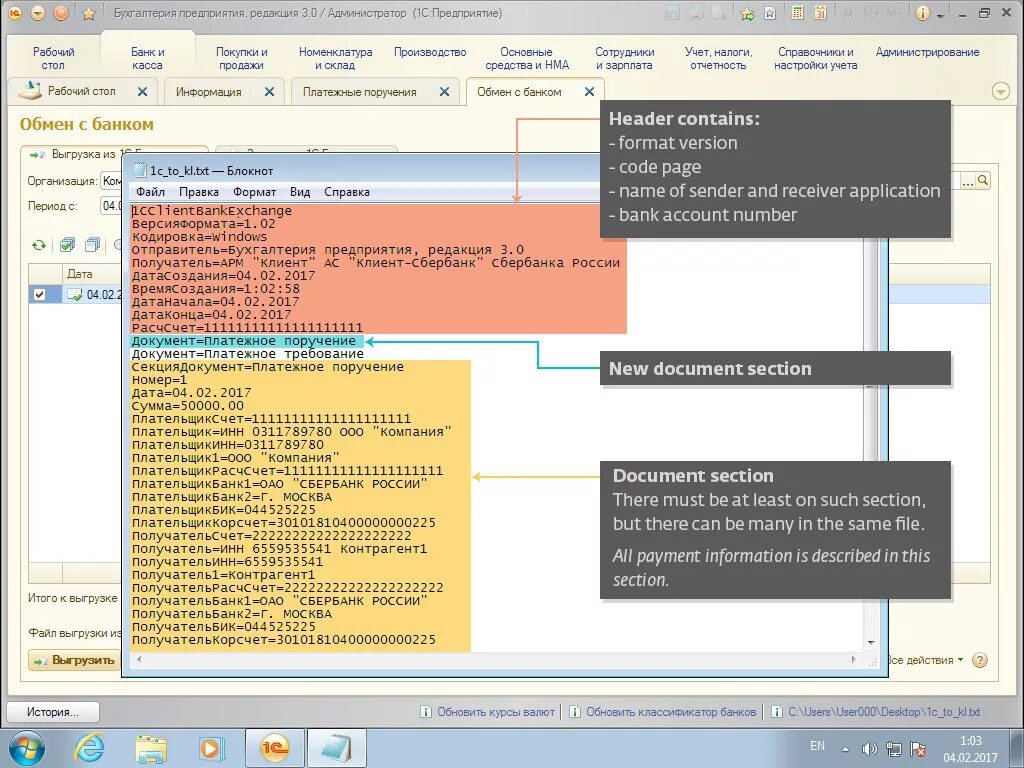
Task: Open the Формат menu in Notepad
Action: (254, 192)
